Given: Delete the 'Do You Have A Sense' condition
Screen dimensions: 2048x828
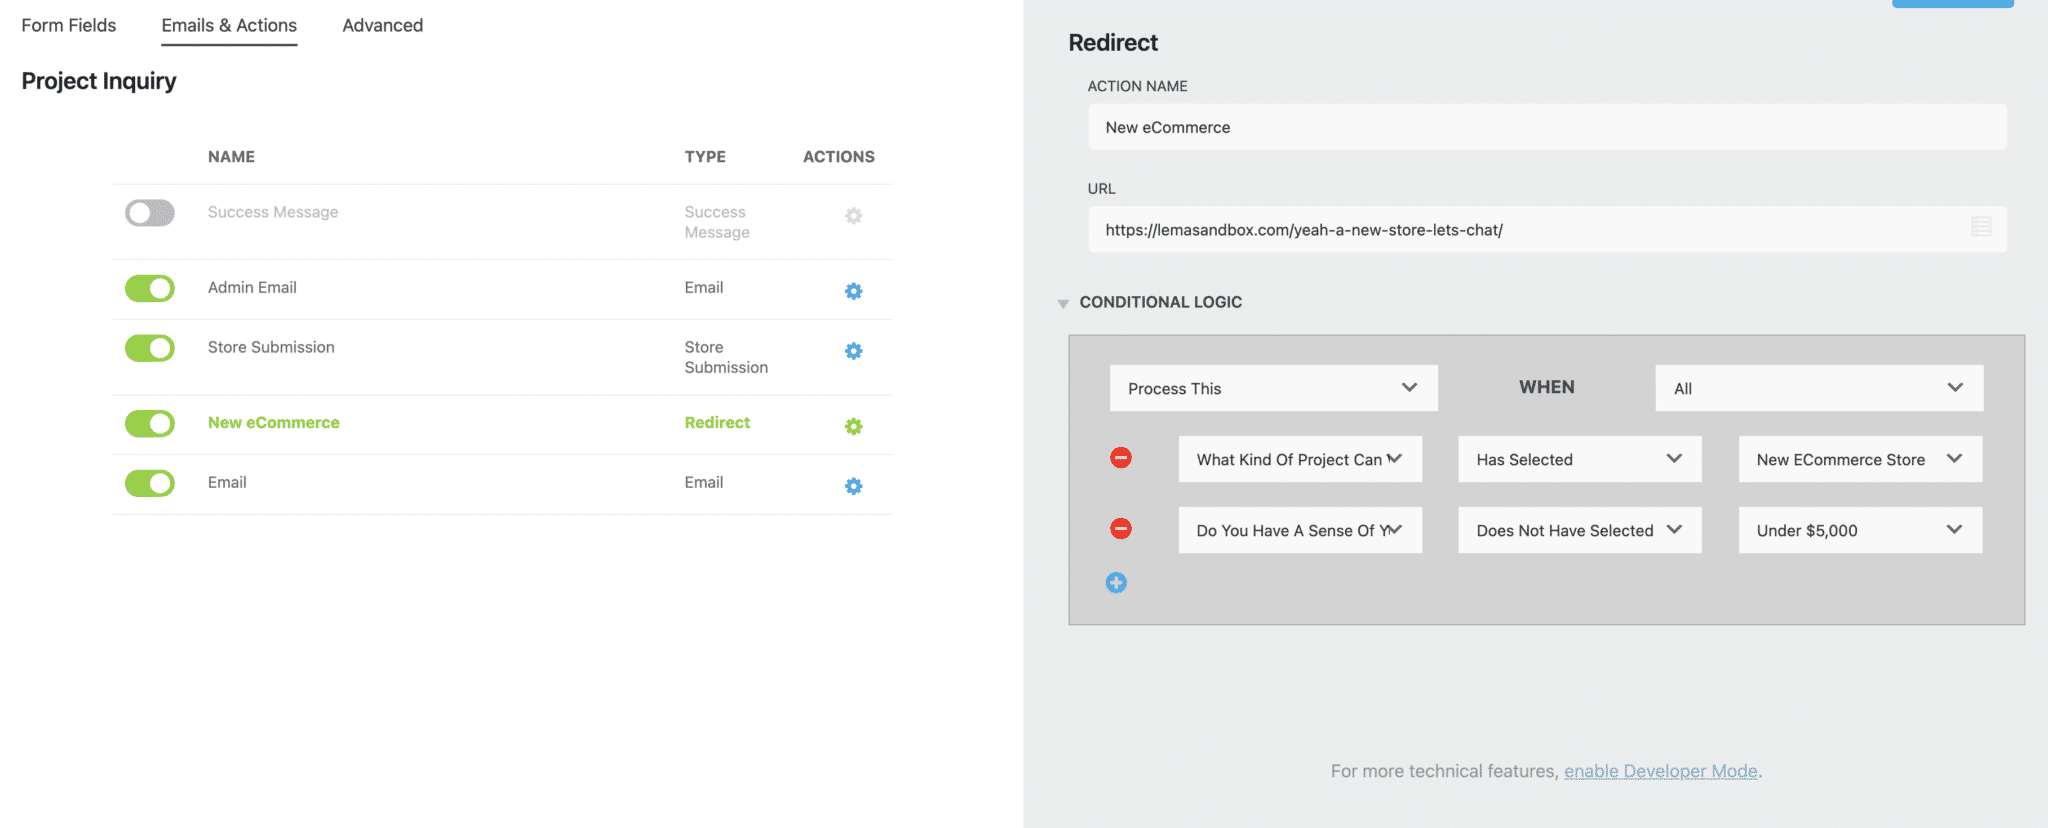Looking at the screenshot, I should point(1121,529).
